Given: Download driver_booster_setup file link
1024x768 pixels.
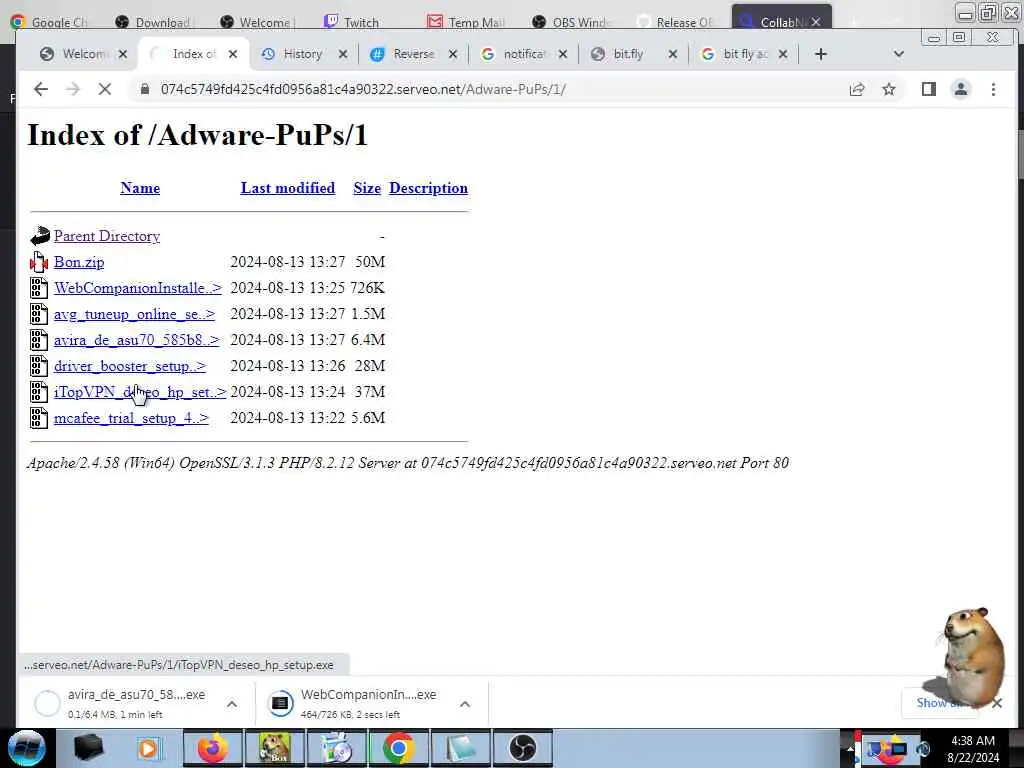Looking at the screenshot, I should point(130,366).
